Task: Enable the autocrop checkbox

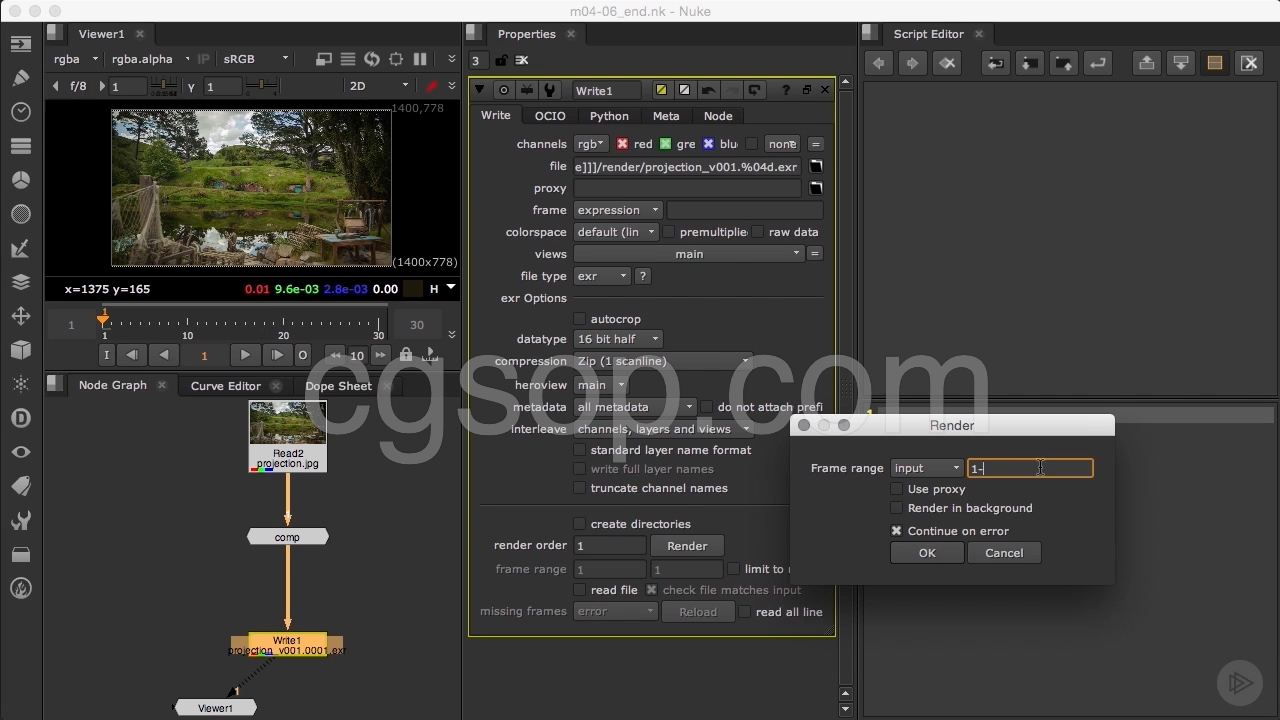Action: [x=579, y=319]
